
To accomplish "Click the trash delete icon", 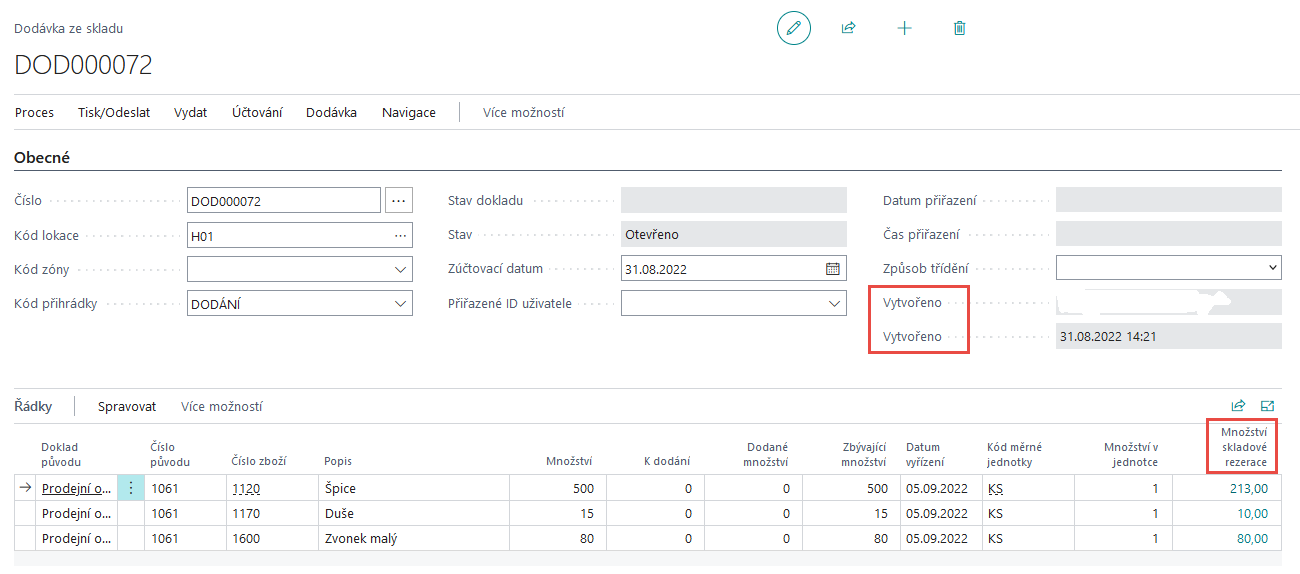I will [x=959, y=28].
